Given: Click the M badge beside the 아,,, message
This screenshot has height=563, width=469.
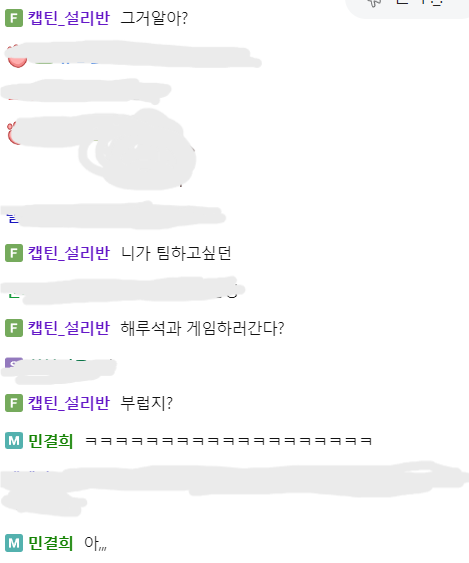Looking at the screenshot, I should coord(14,543).
